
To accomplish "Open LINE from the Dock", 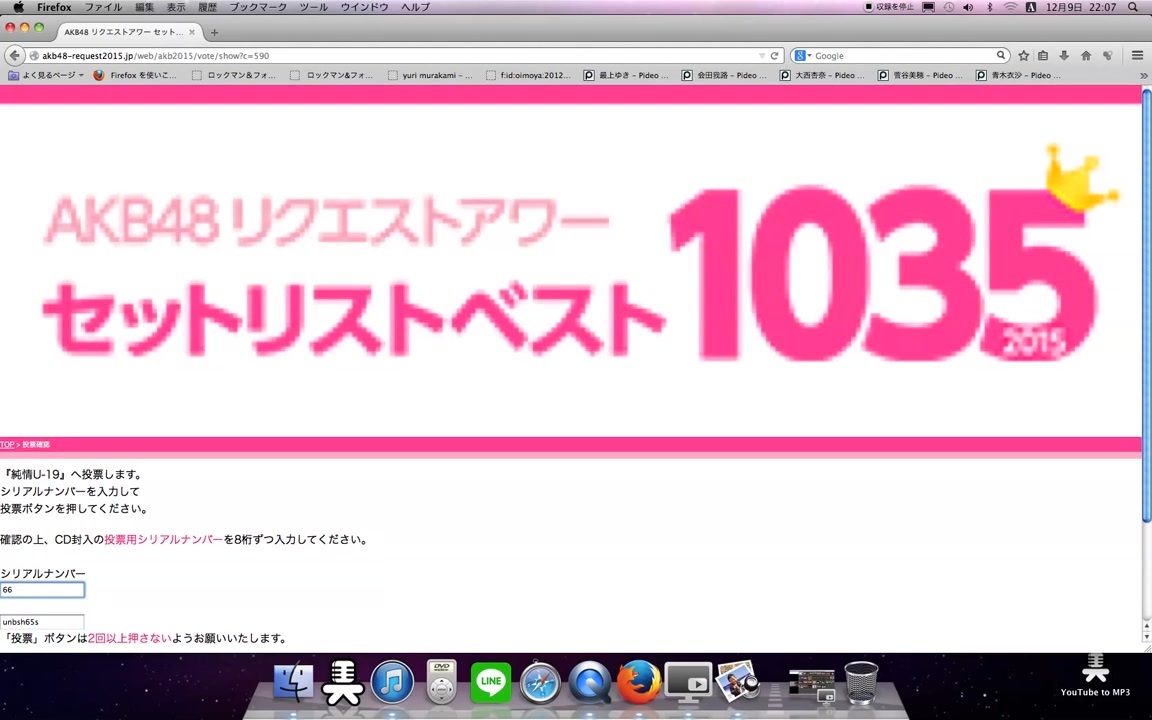I will point(490,682).
